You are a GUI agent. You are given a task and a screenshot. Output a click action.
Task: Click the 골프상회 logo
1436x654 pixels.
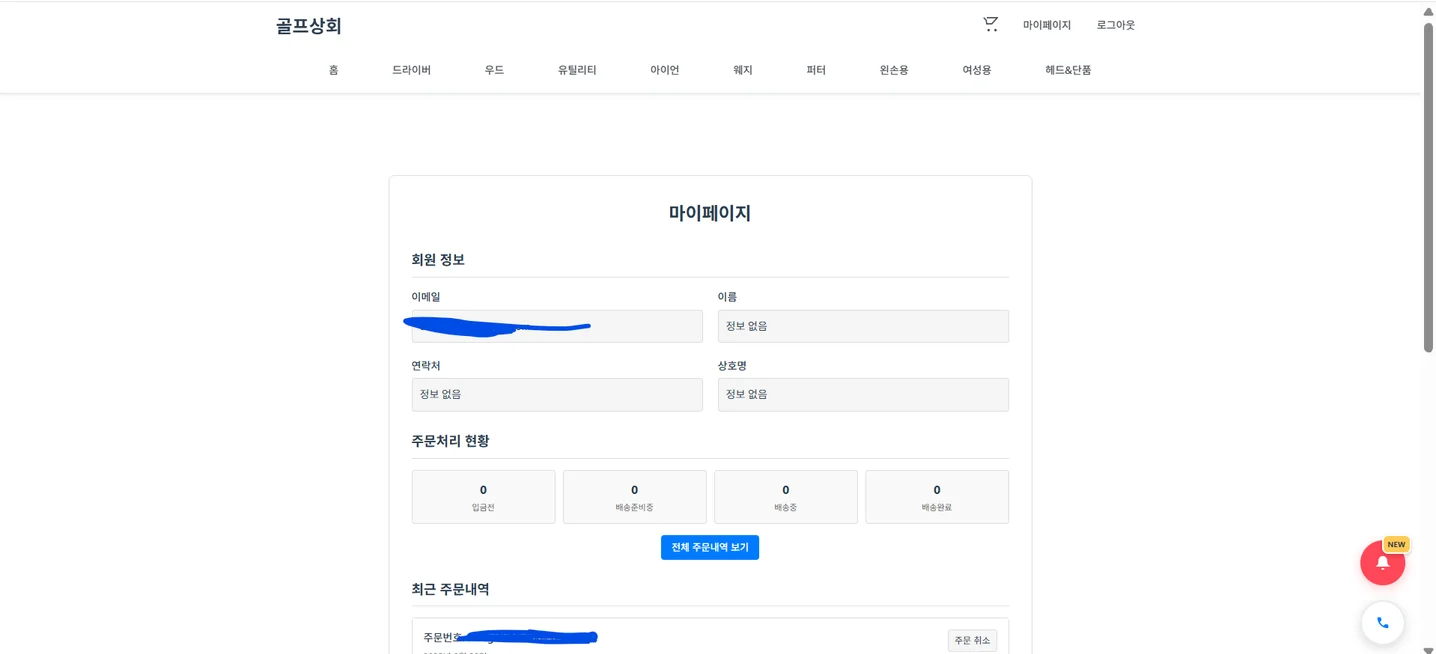pyautogui.click(x=308, y=25)
